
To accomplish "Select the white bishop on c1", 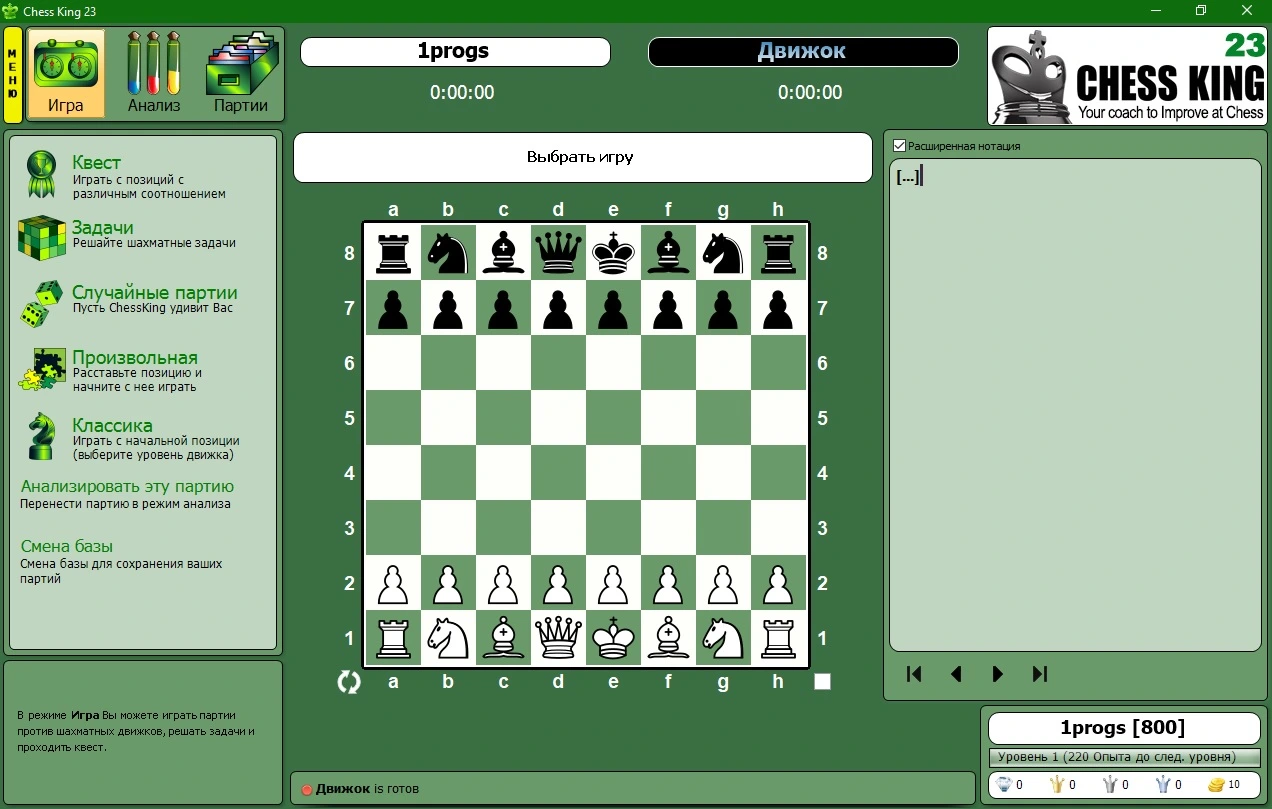I will click(503, 638).
